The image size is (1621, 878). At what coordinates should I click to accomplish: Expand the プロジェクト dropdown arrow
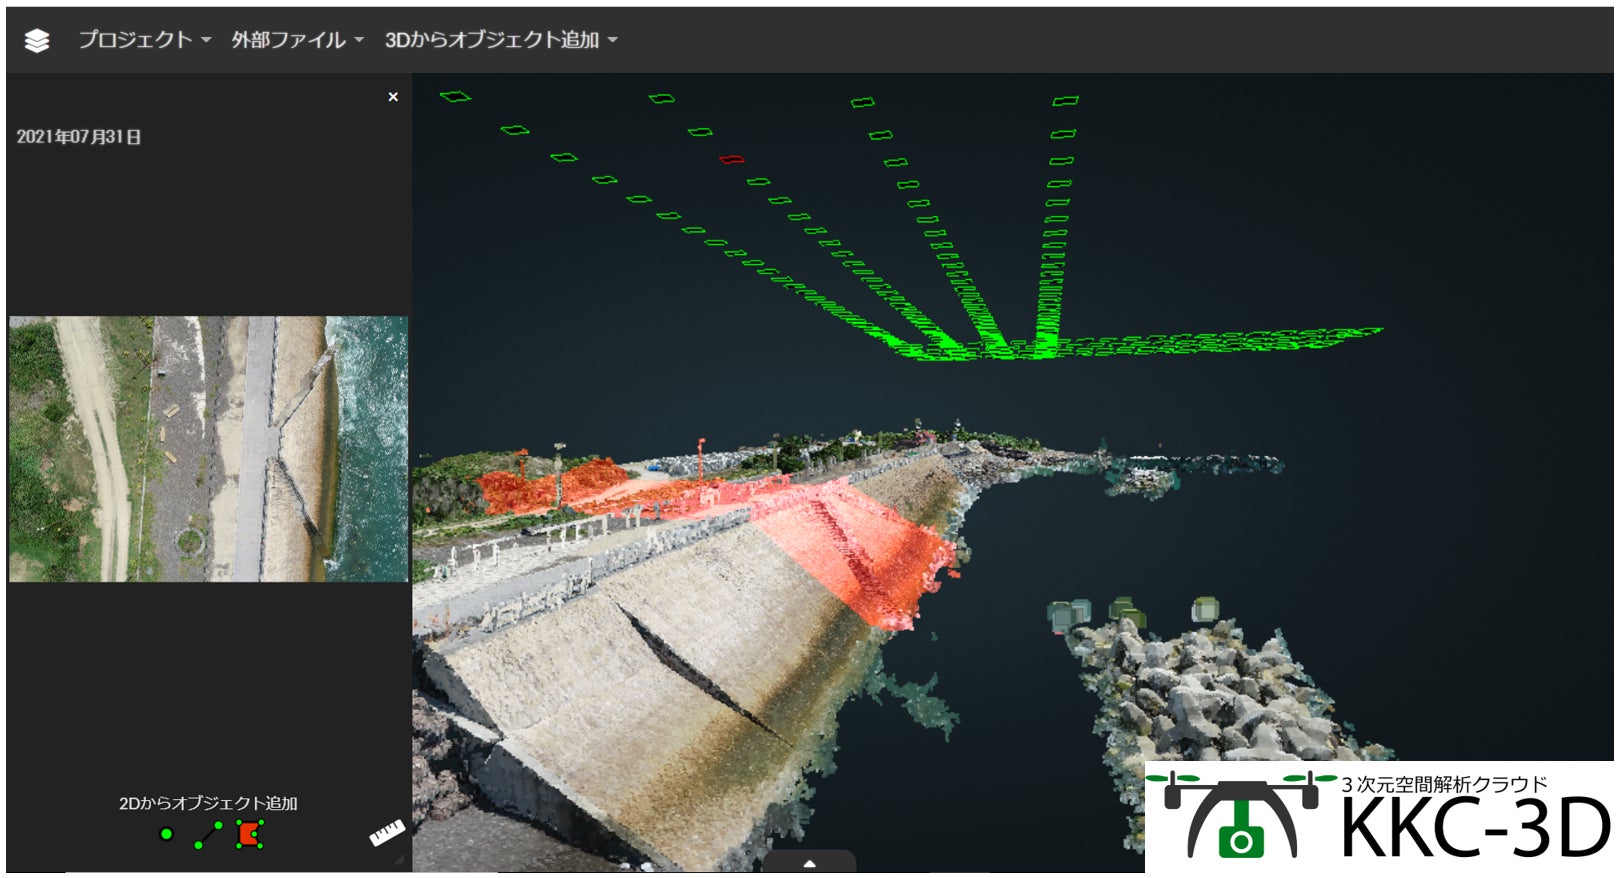pyautogui.click(x=206, y=41)
